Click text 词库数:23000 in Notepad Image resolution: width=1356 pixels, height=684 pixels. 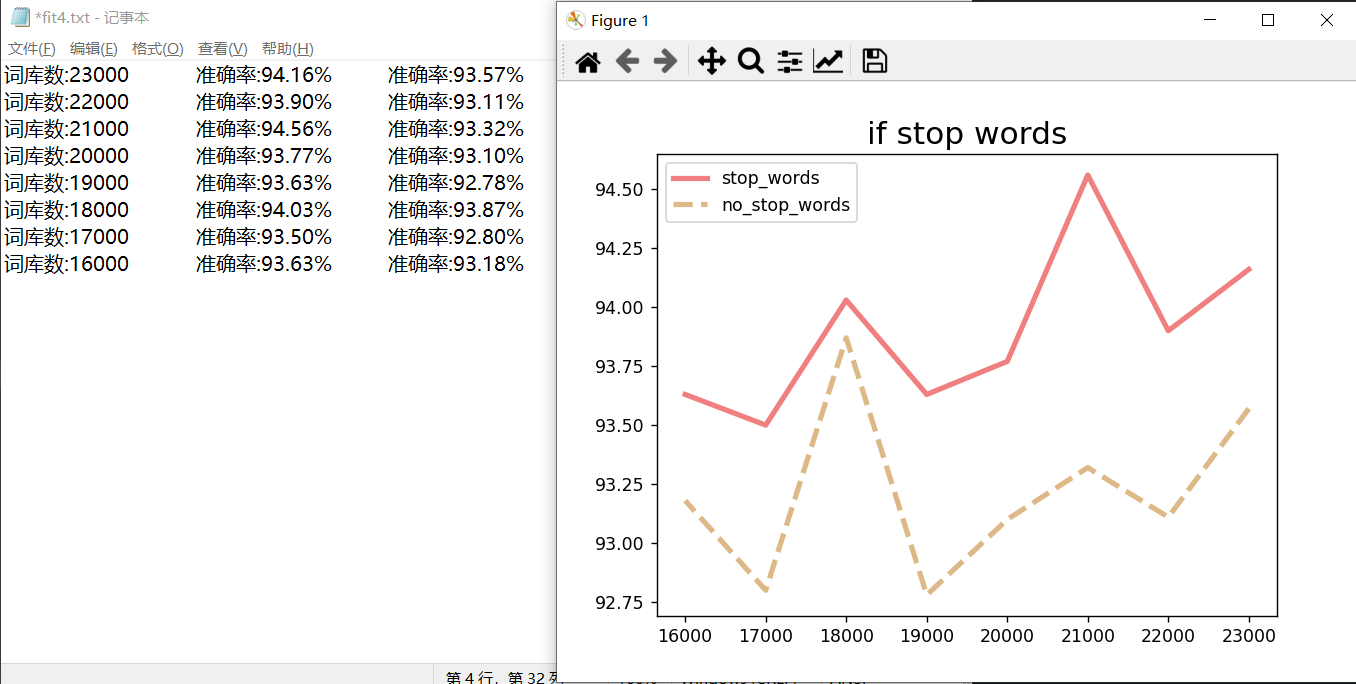pyautogui.click(x=67, y=75)
